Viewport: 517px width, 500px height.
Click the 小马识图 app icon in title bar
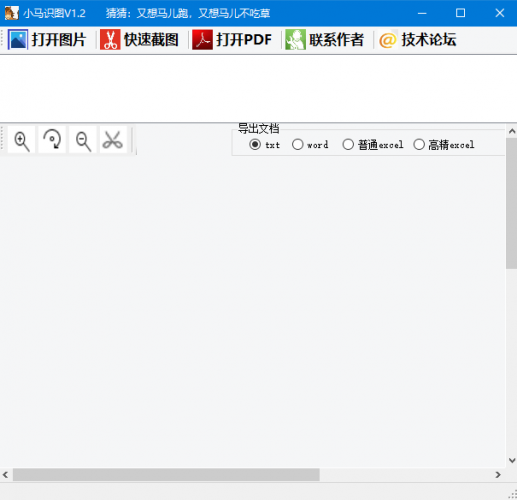click(x=12, y=13)
